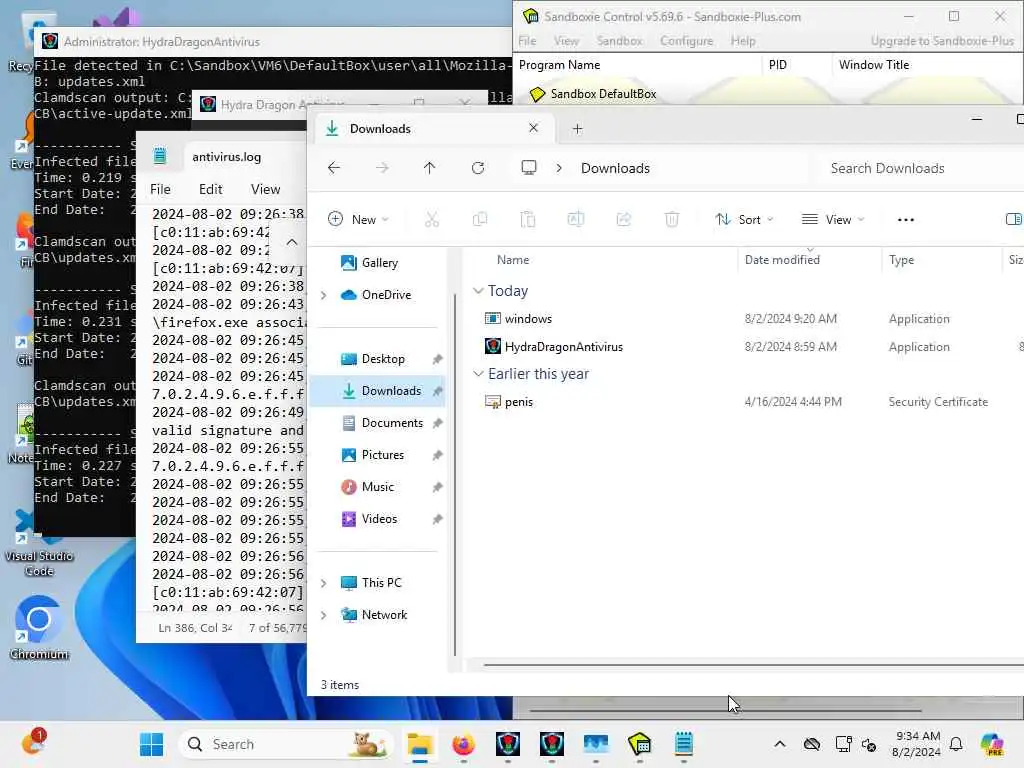1024x768 pixels.
Task: Expand Network in navigation pane
Action: [323, 615]
